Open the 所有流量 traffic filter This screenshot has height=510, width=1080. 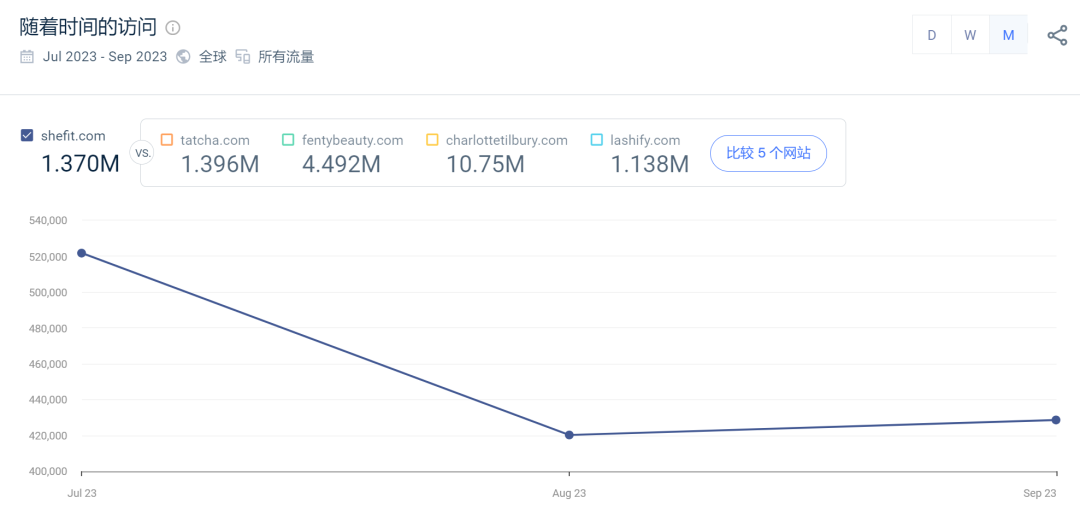point(286,57)
